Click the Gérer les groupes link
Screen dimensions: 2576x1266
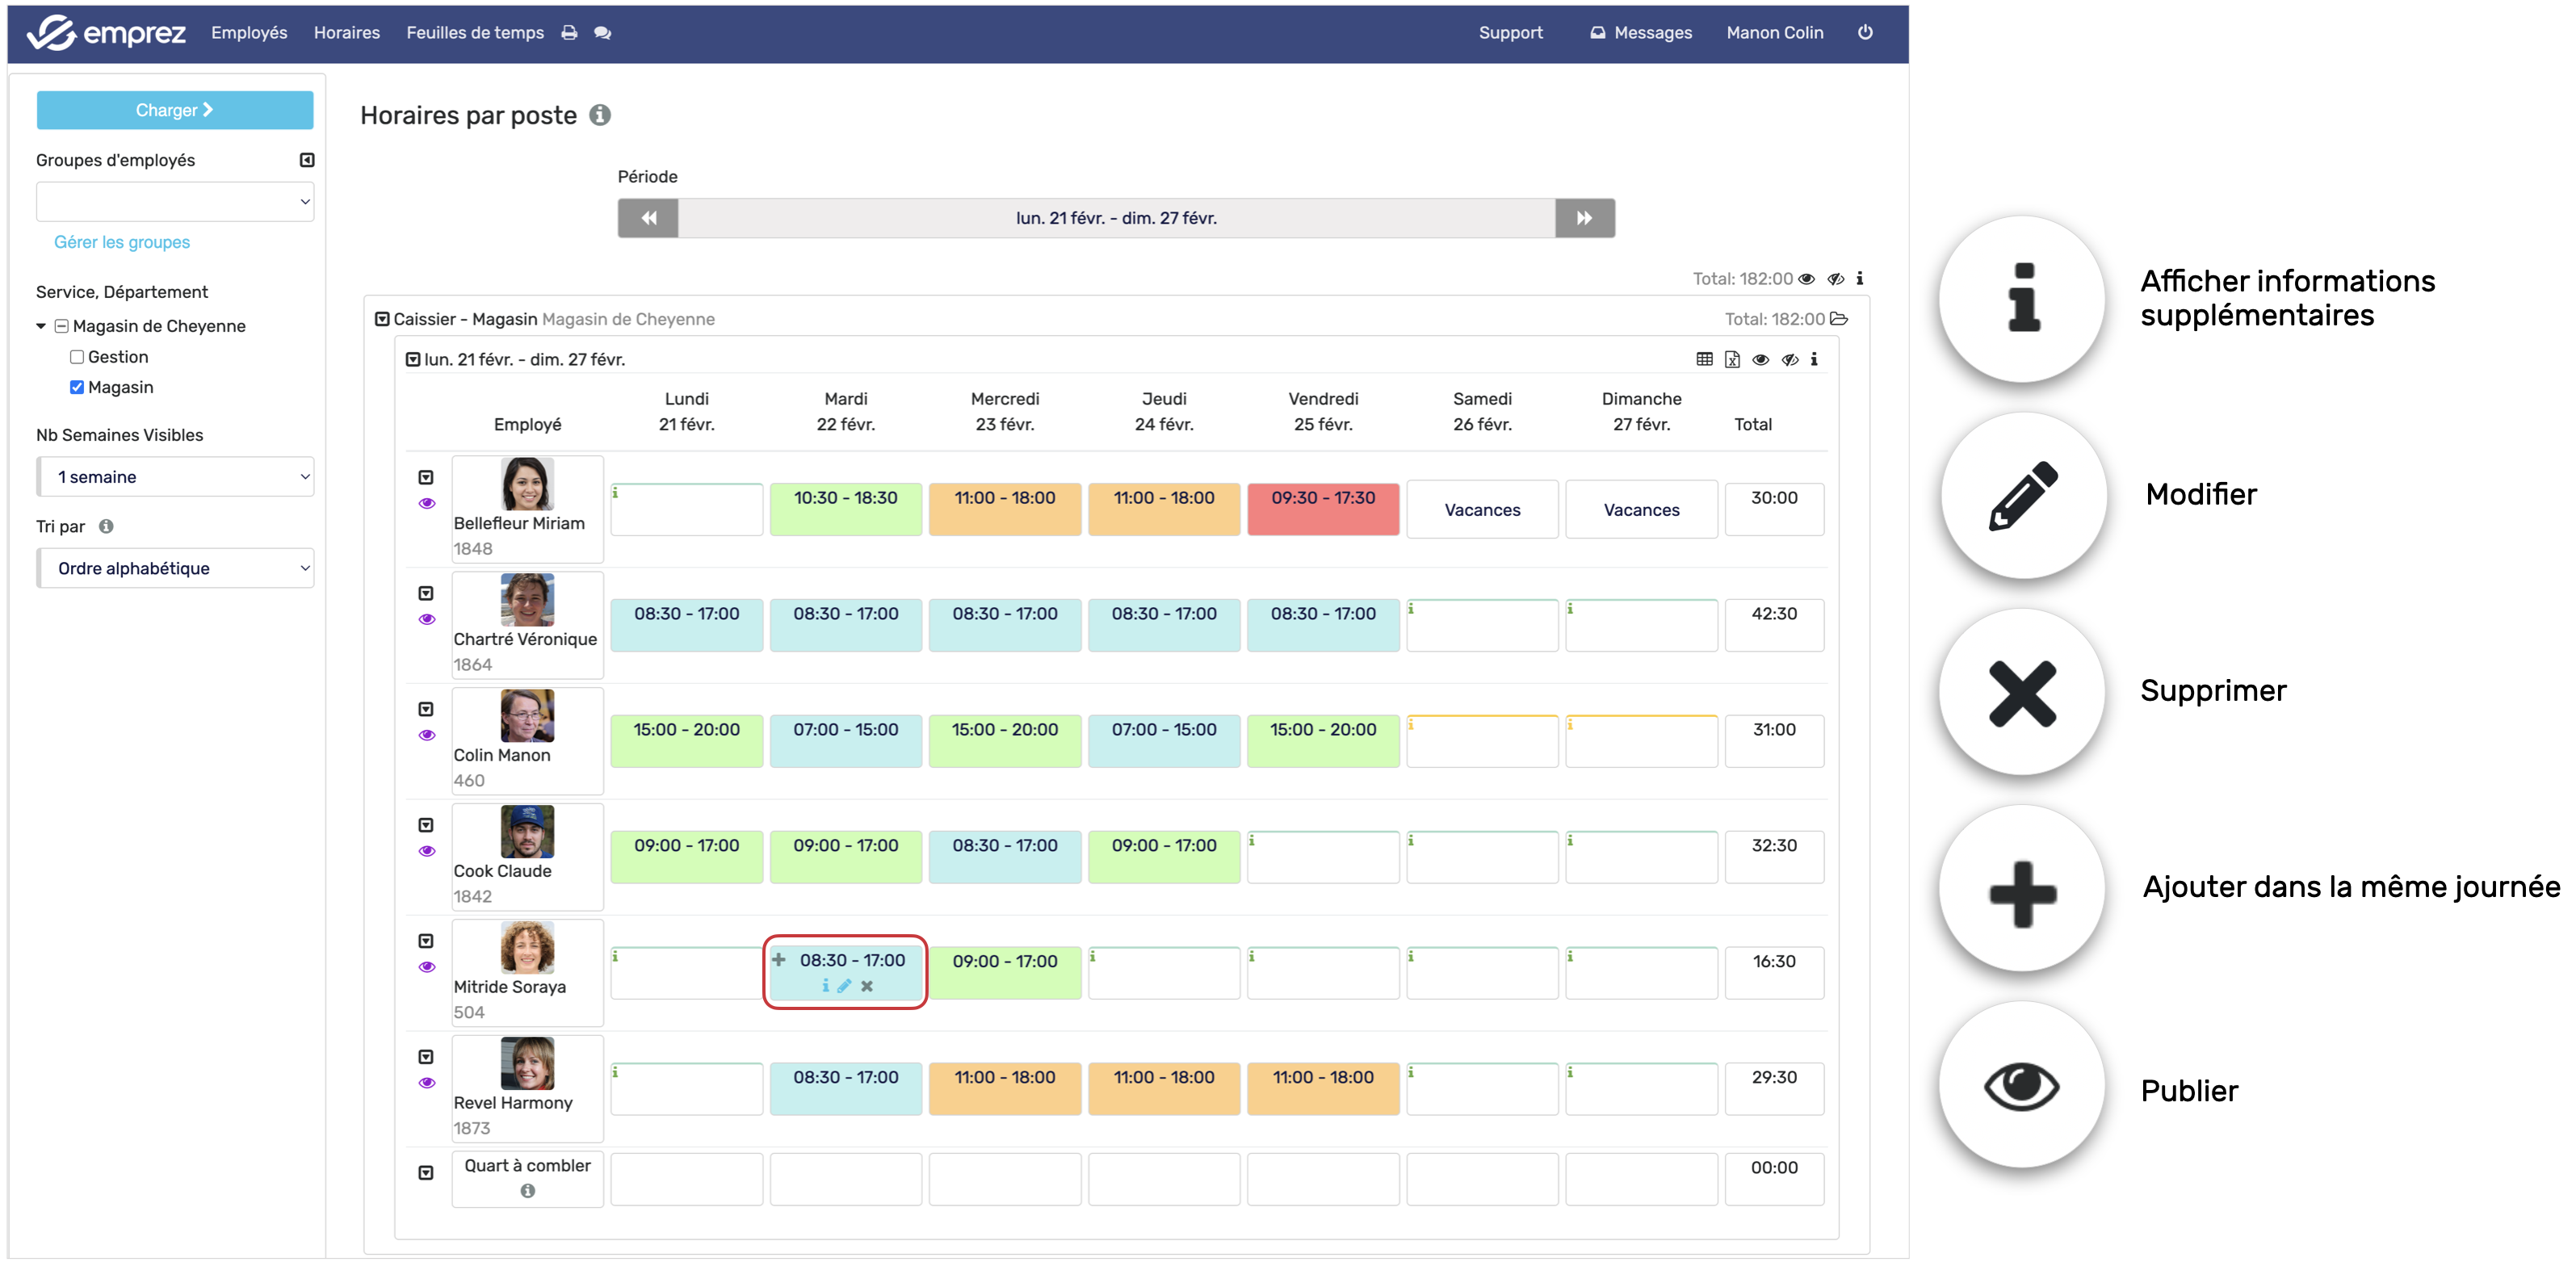pyautogui.click(x=122, y=242)
